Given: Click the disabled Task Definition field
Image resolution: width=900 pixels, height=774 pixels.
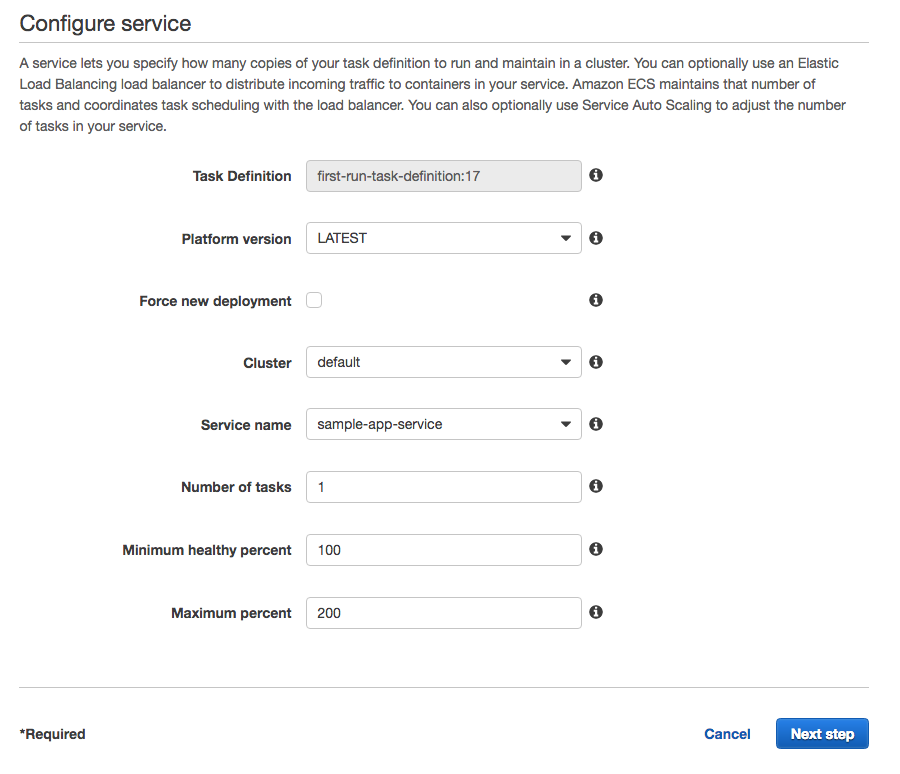Looking at the screenshot, I should 443,176.
